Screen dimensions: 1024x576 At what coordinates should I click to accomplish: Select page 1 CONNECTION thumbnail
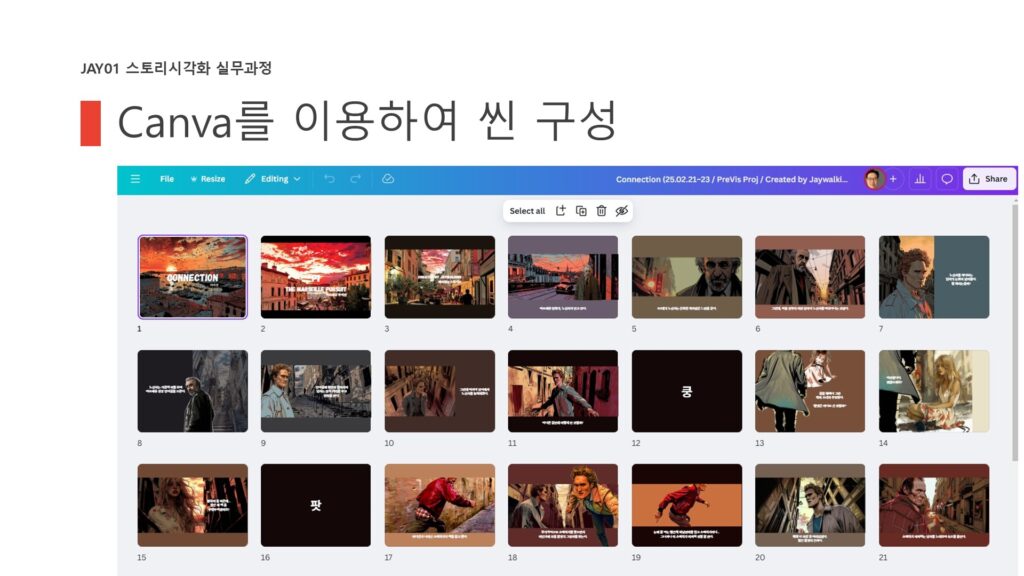(193, 277)
